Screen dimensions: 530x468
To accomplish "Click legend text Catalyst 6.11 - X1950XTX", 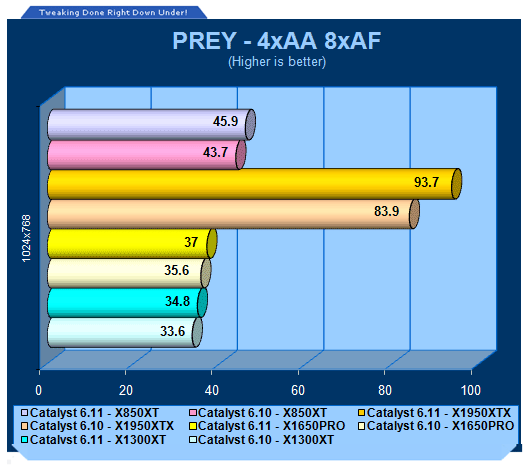I will pyautogui.click(x=439, y=413).
